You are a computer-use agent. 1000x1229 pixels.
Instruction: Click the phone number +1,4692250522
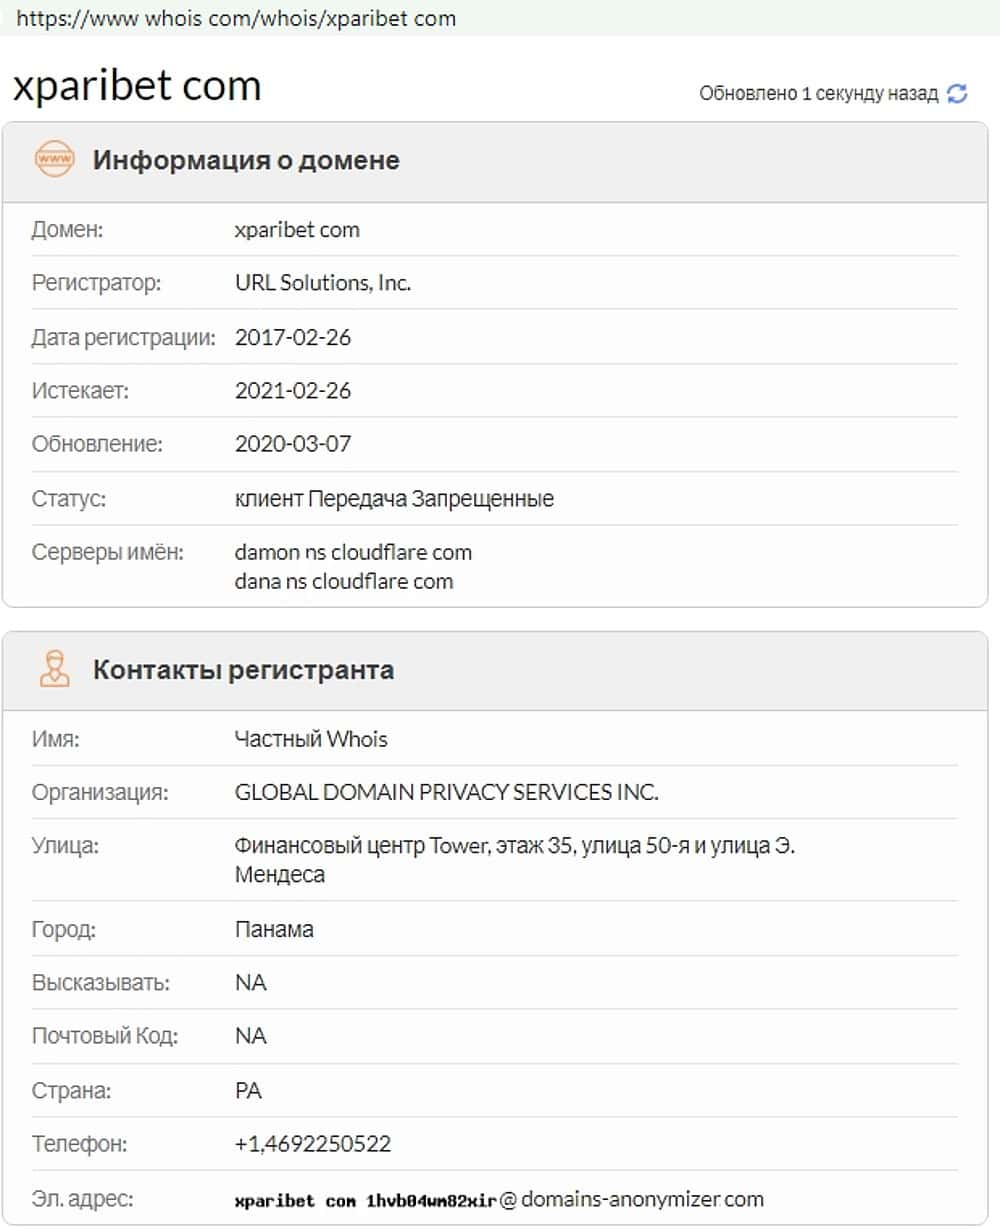pyautogui.click(x=313, y=1144)
